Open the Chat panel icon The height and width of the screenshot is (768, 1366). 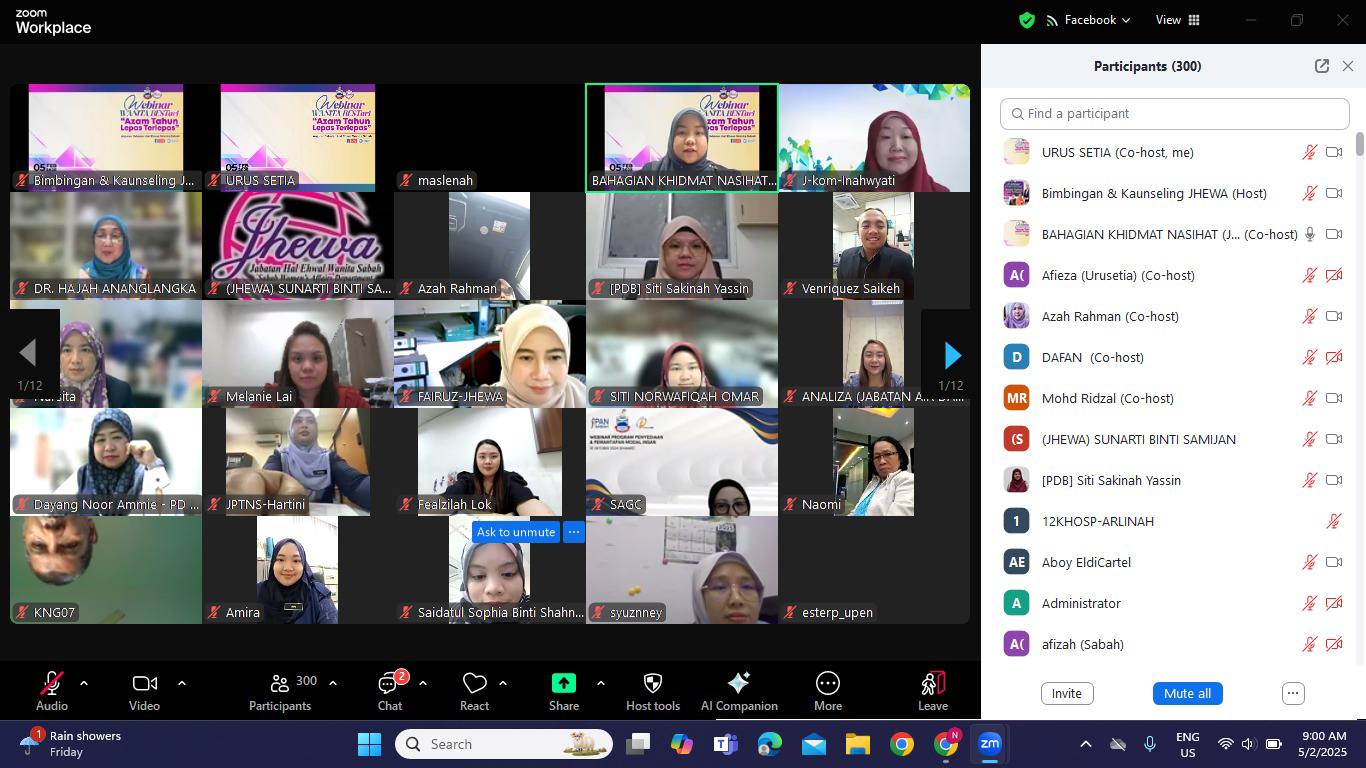click(388, 684)
